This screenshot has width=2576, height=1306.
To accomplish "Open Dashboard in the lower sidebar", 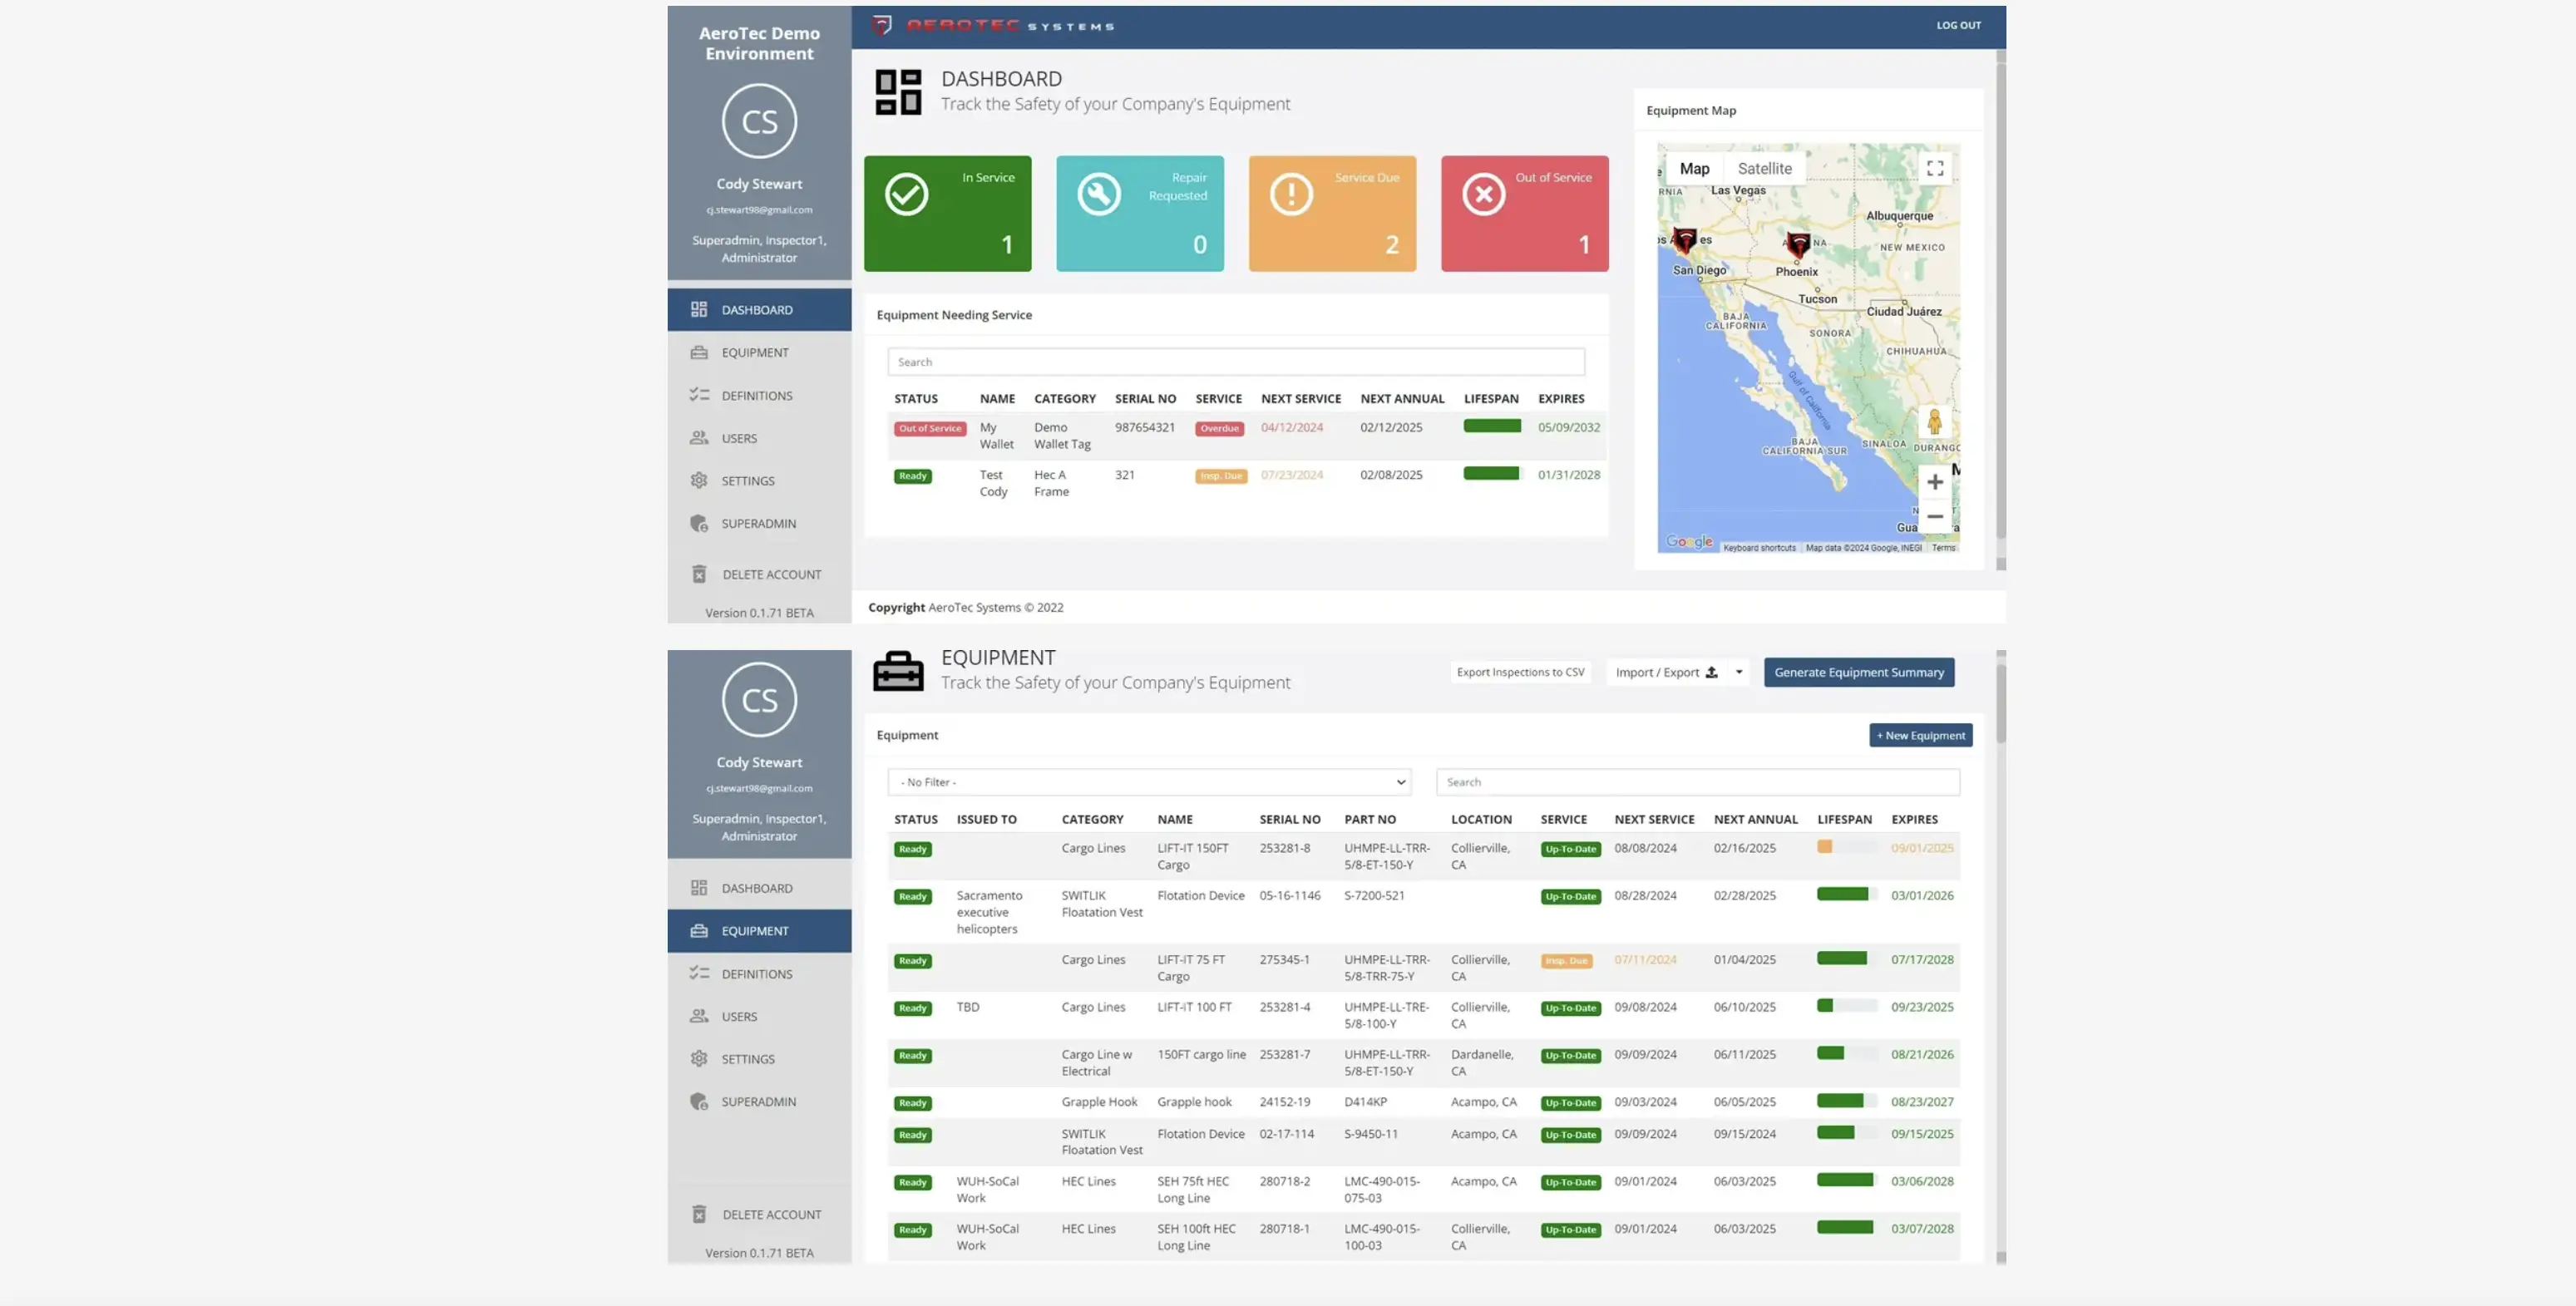I will [759, 888].
